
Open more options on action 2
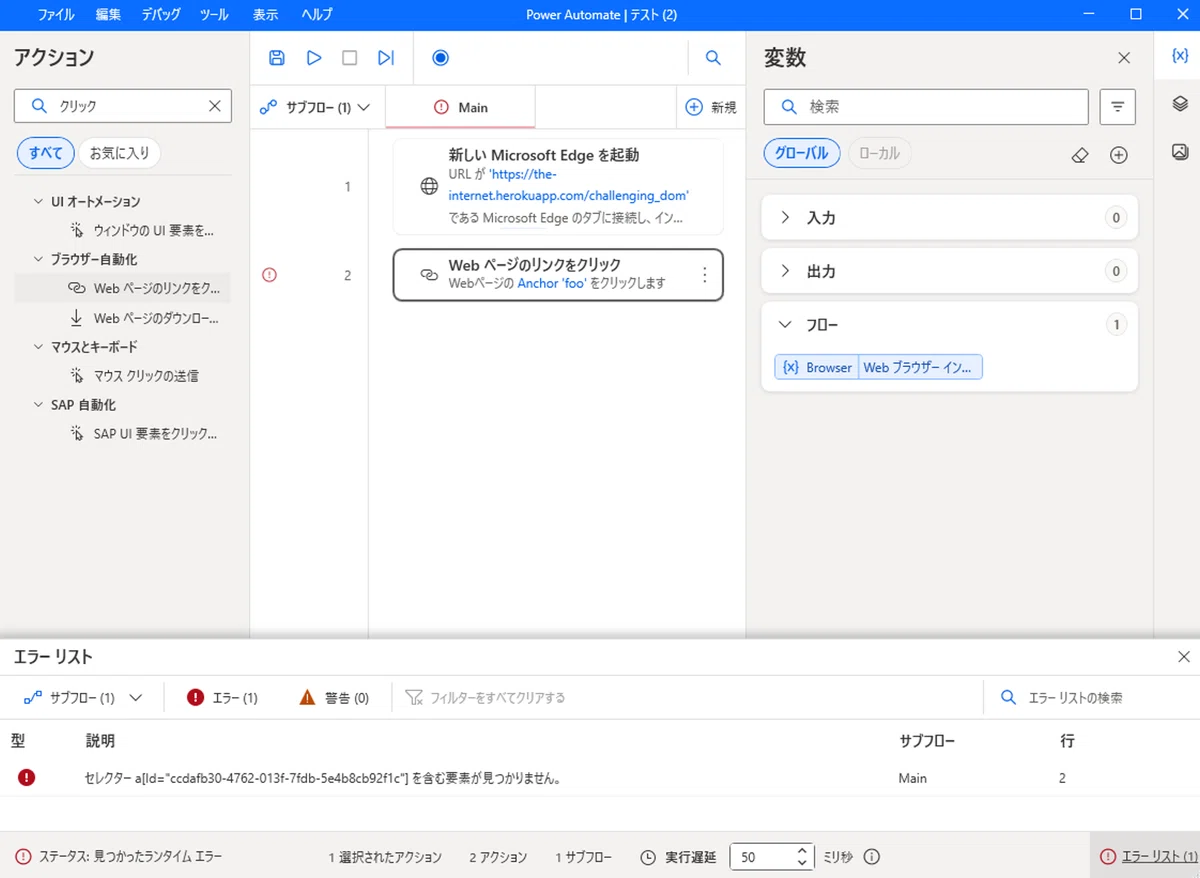704,274
